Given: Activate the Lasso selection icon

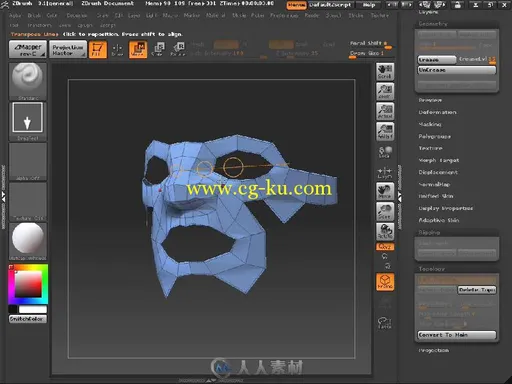Looking at the screenshot, I should click(x=385, y=322).
